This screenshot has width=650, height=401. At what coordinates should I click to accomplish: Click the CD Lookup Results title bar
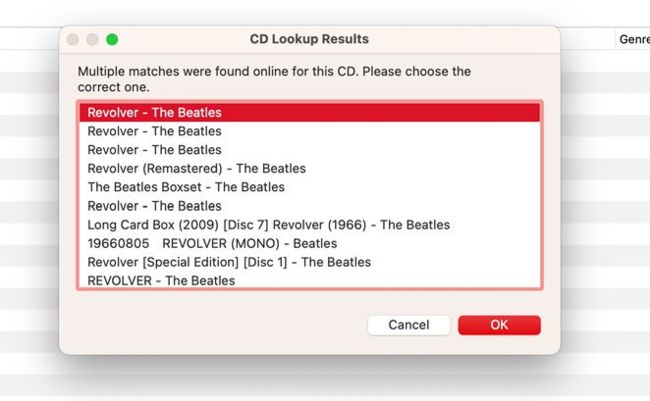309,39
